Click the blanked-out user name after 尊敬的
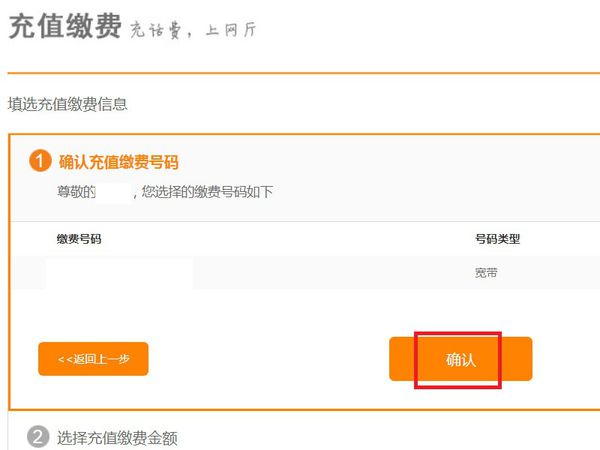This screenshot has width=600, height=450. pyautogui.click(x=114, y=192)
